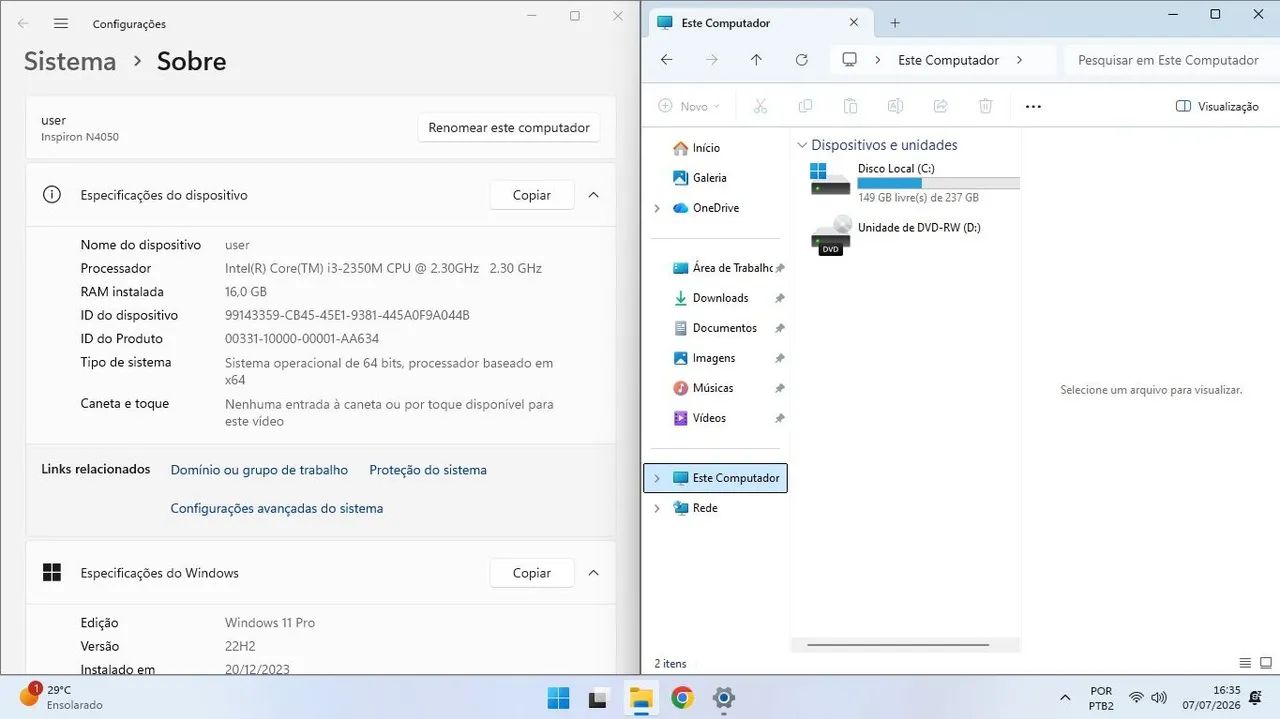Select the Unidade de DVD-RW (D:) drive
The height and width of the screenshot is (719, 1280).
coord(895,236)
